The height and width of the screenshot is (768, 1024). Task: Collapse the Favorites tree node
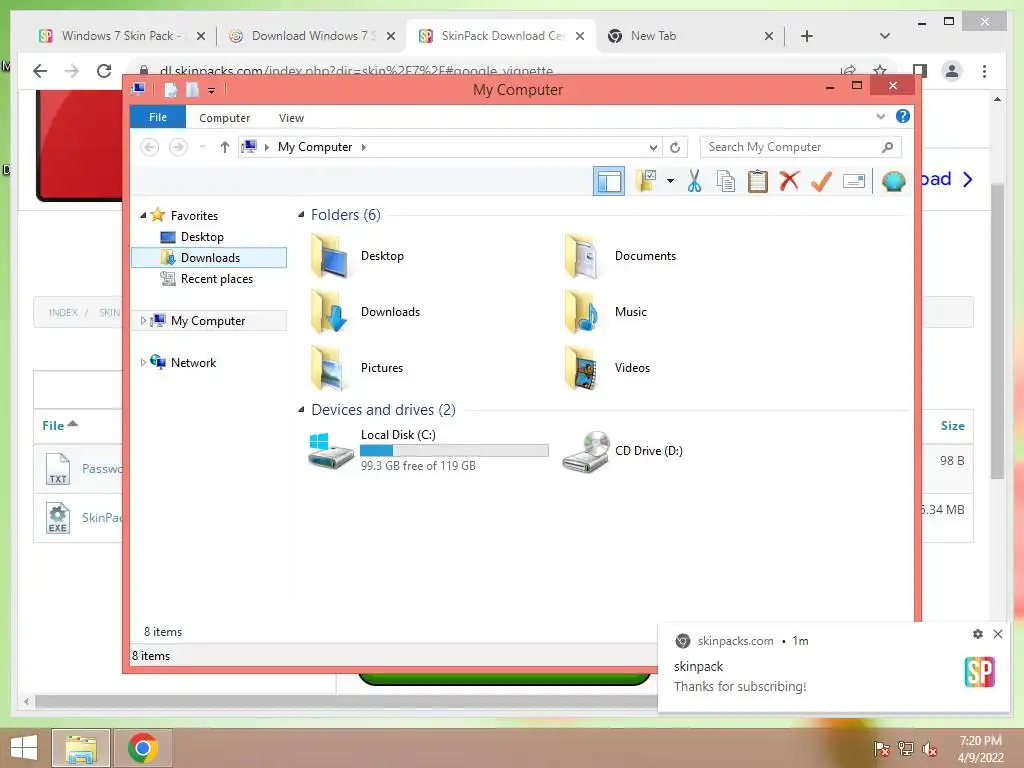[x=143, y=216]
